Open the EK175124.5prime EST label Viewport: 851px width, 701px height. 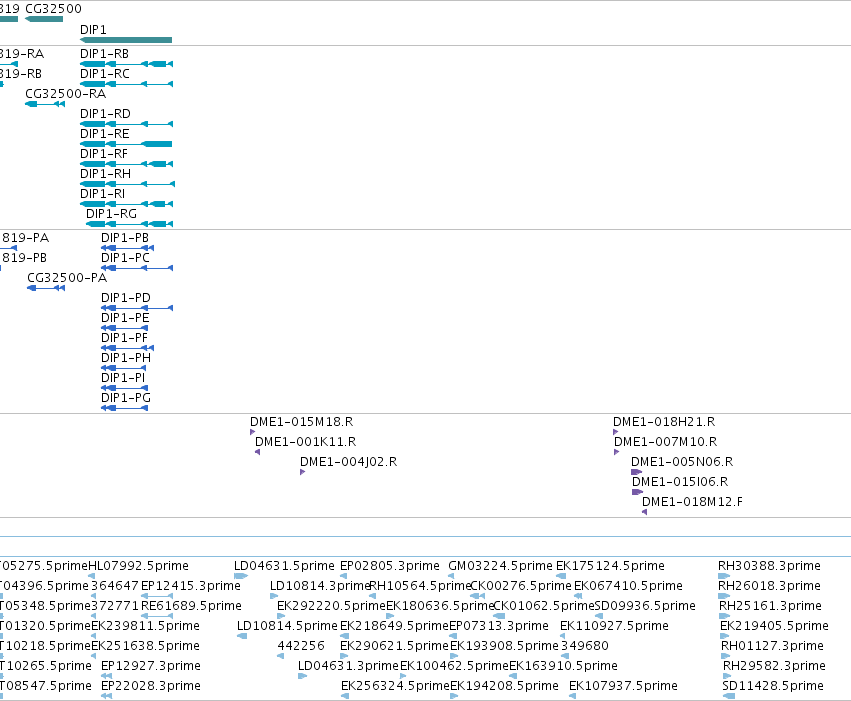[x=610, y=566]
